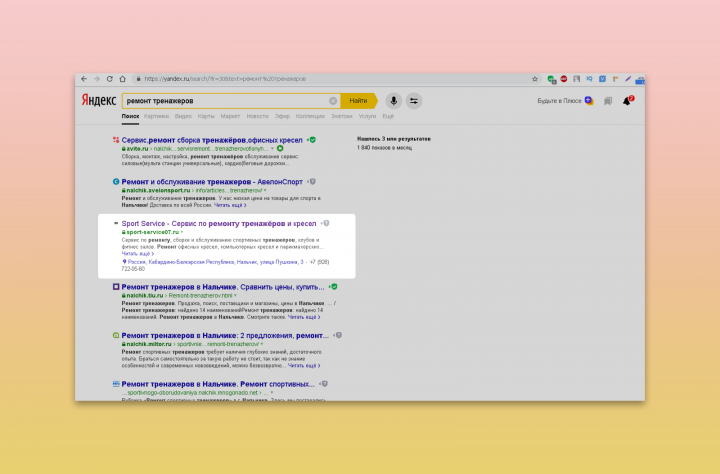Image resolution: width=720 pixels, height=474 pixels.
Task: Open the Yandex logo home link
Action: coord(99,100)
